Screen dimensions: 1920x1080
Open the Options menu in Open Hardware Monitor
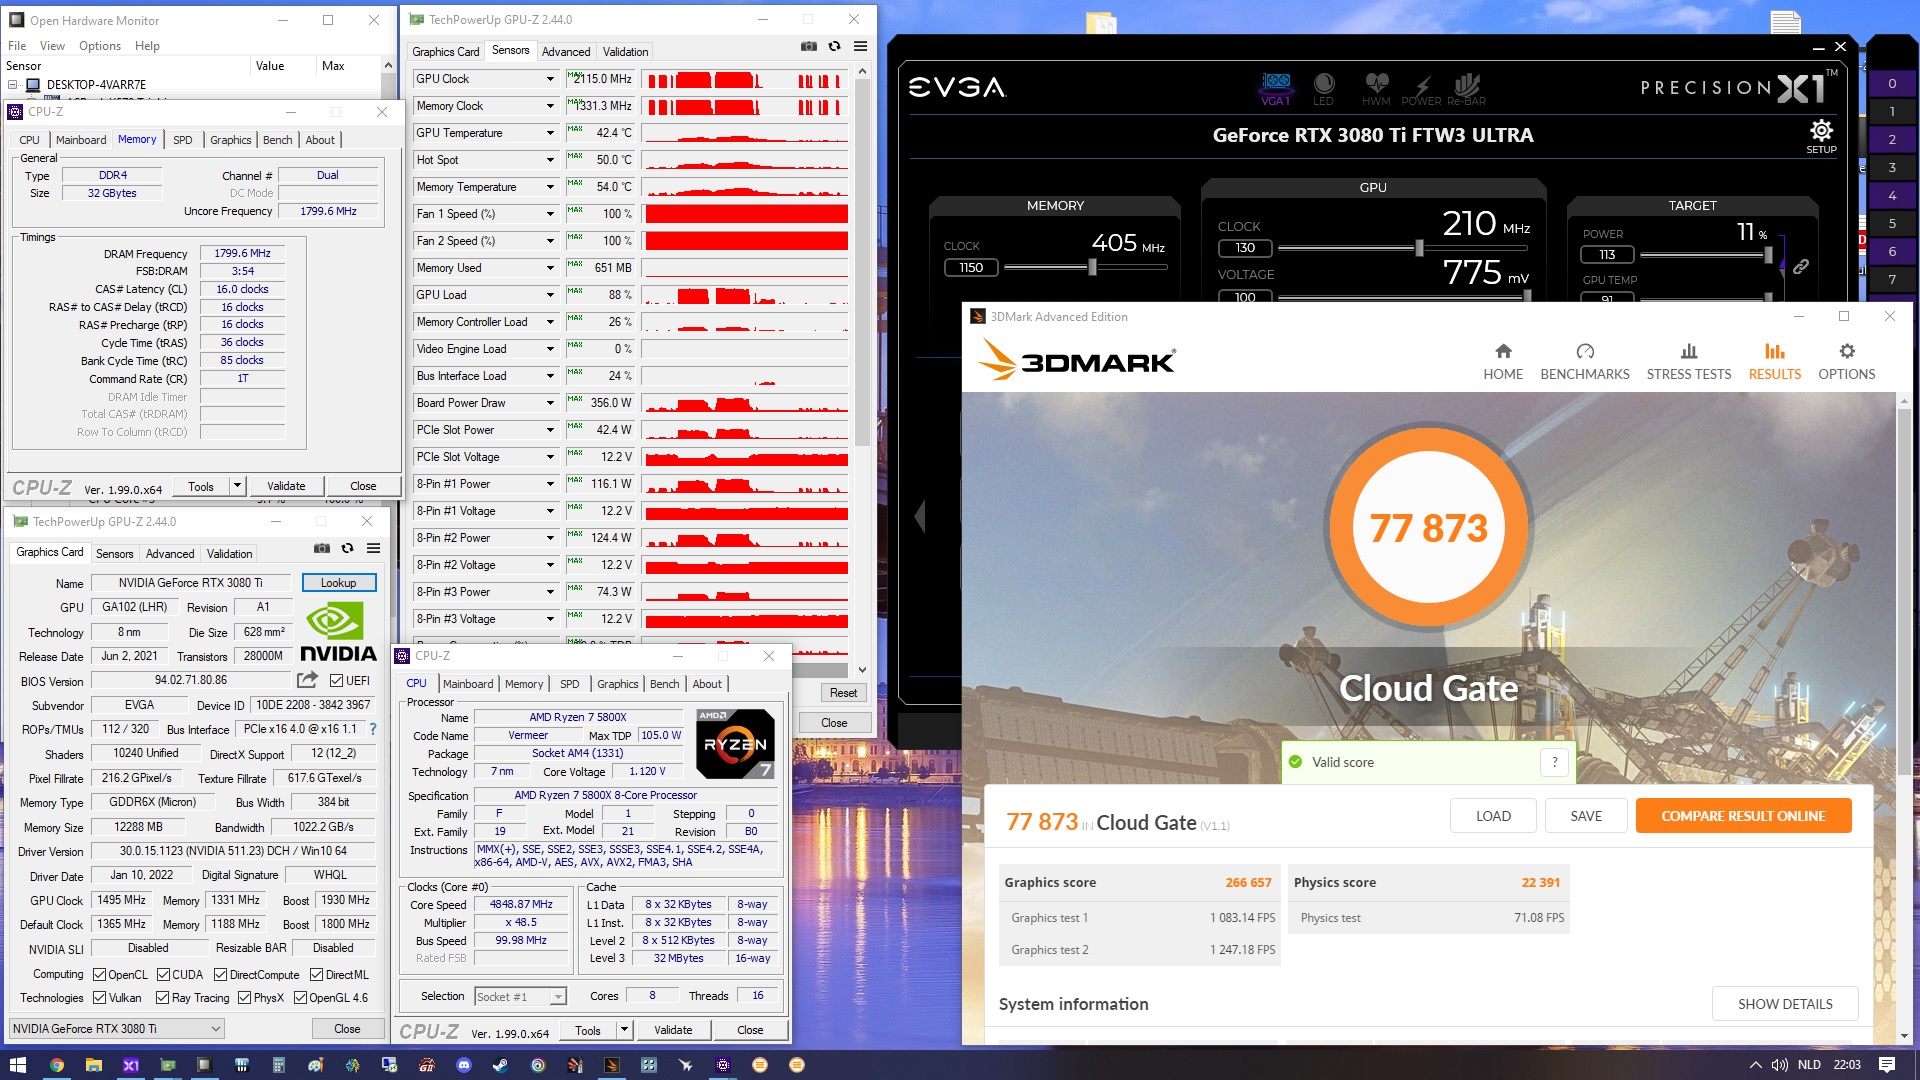coord(99,46)
